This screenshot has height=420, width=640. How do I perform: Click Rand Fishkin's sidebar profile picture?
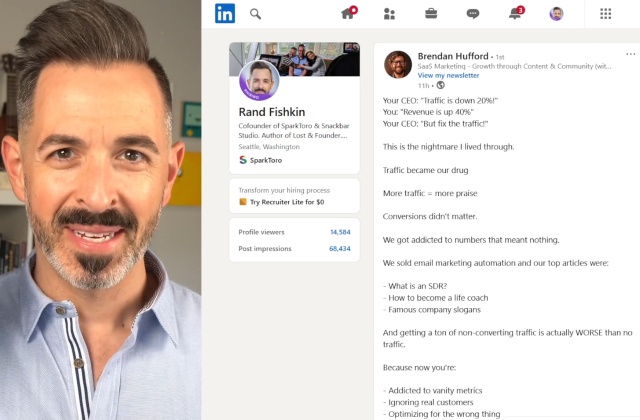point(259,80)
